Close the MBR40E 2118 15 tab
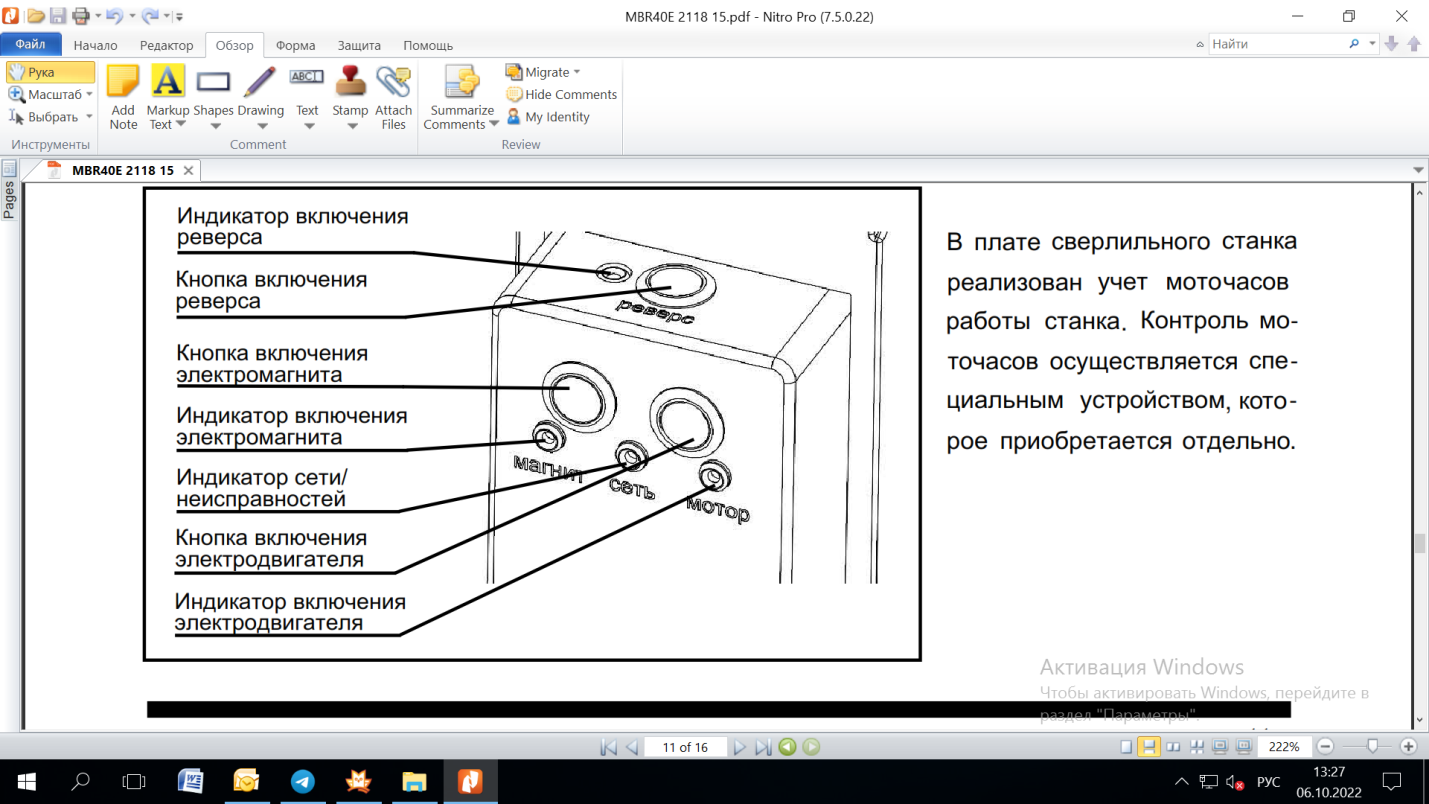1429x804 pixels. 188,171
